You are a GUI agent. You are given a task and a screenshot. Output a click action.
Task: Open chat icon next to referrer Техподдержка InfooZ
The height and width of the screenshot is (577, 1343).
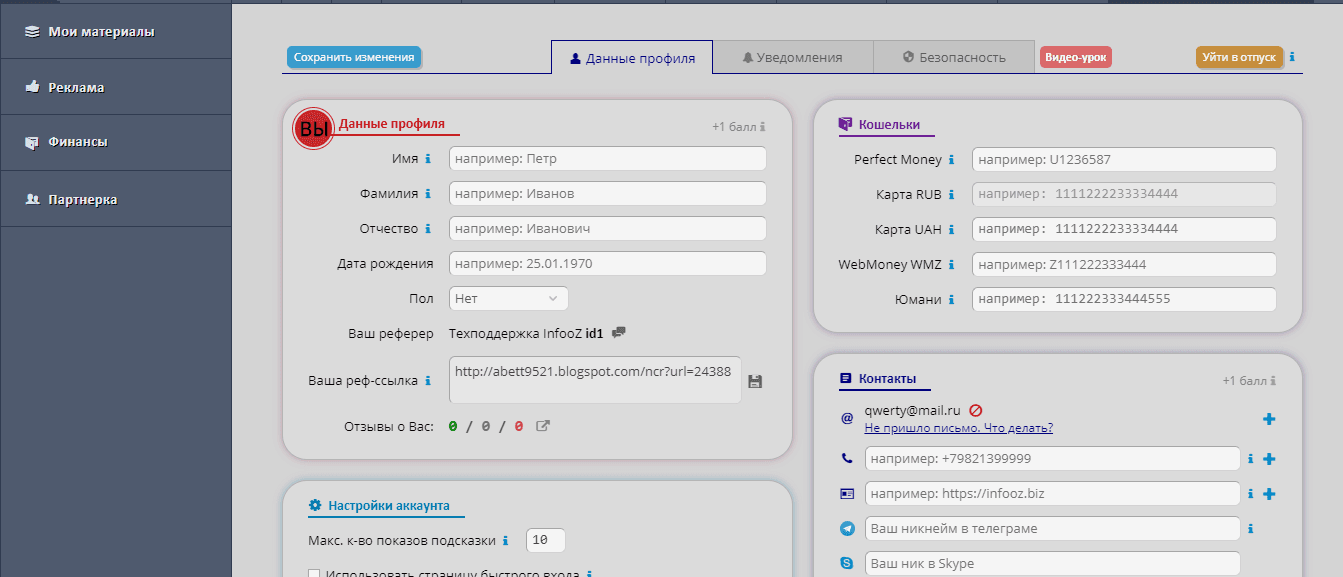pyautogui.click(x=619, y=333)
